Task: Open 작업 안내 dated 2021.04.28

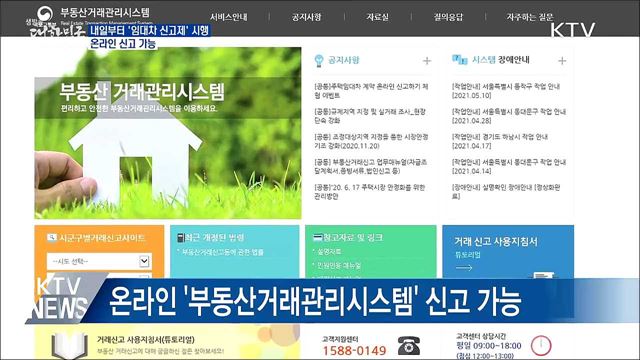Action: tap(509, 116)
